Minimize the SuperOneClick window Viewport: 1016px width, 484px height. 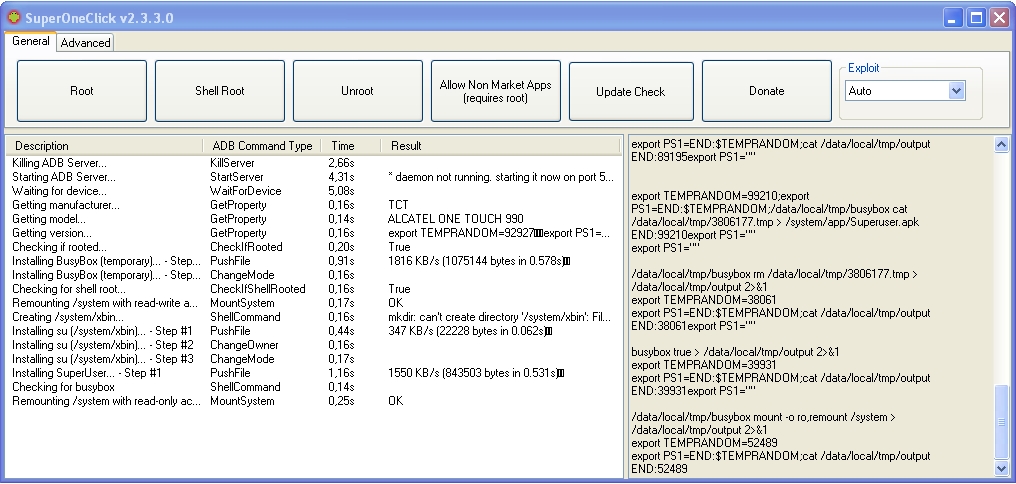(x=952, y=17)
